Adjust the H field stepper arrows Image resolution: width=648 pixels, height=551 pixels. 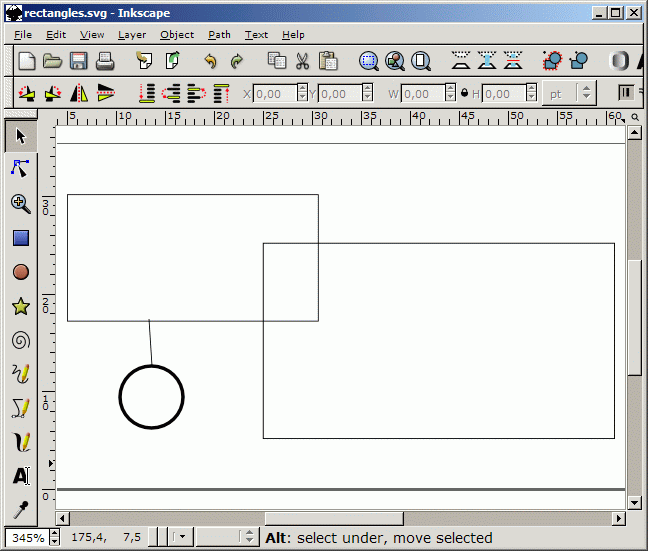pyautogui.click(x=531, y=93)
